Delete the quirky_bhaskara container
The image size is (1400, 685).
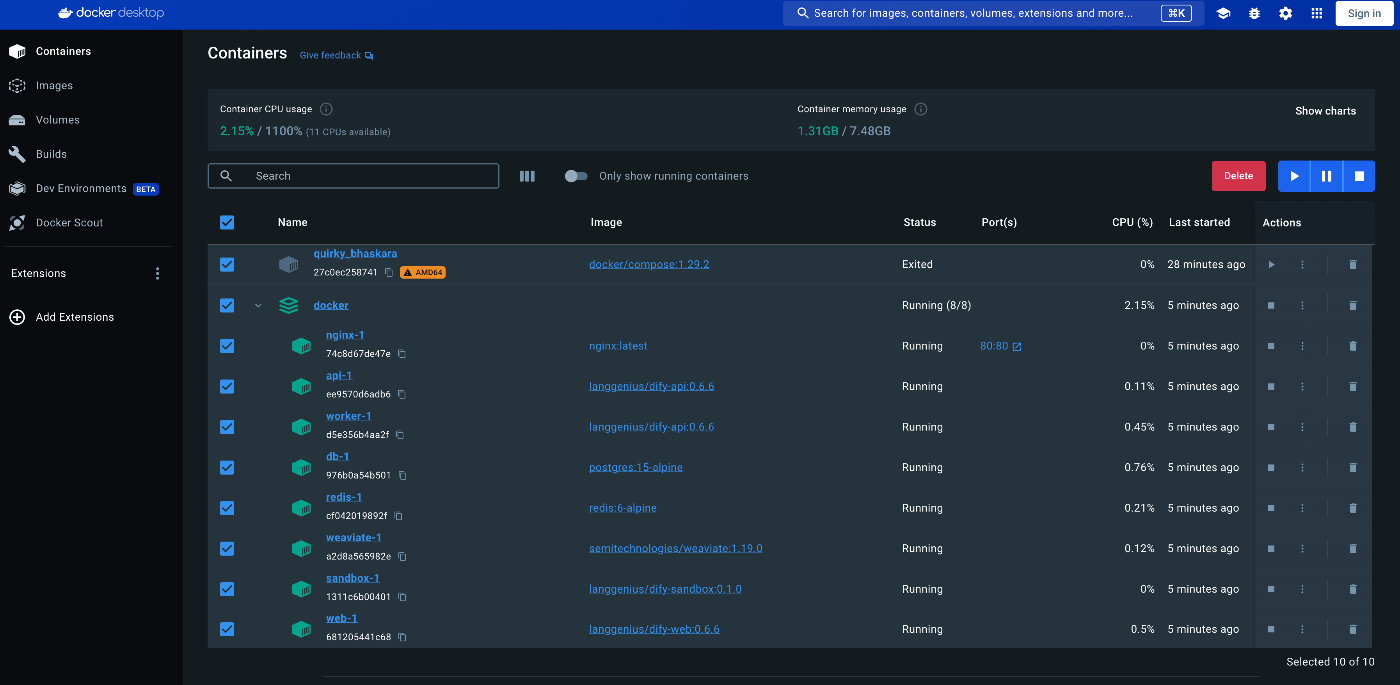(1353, 265)
